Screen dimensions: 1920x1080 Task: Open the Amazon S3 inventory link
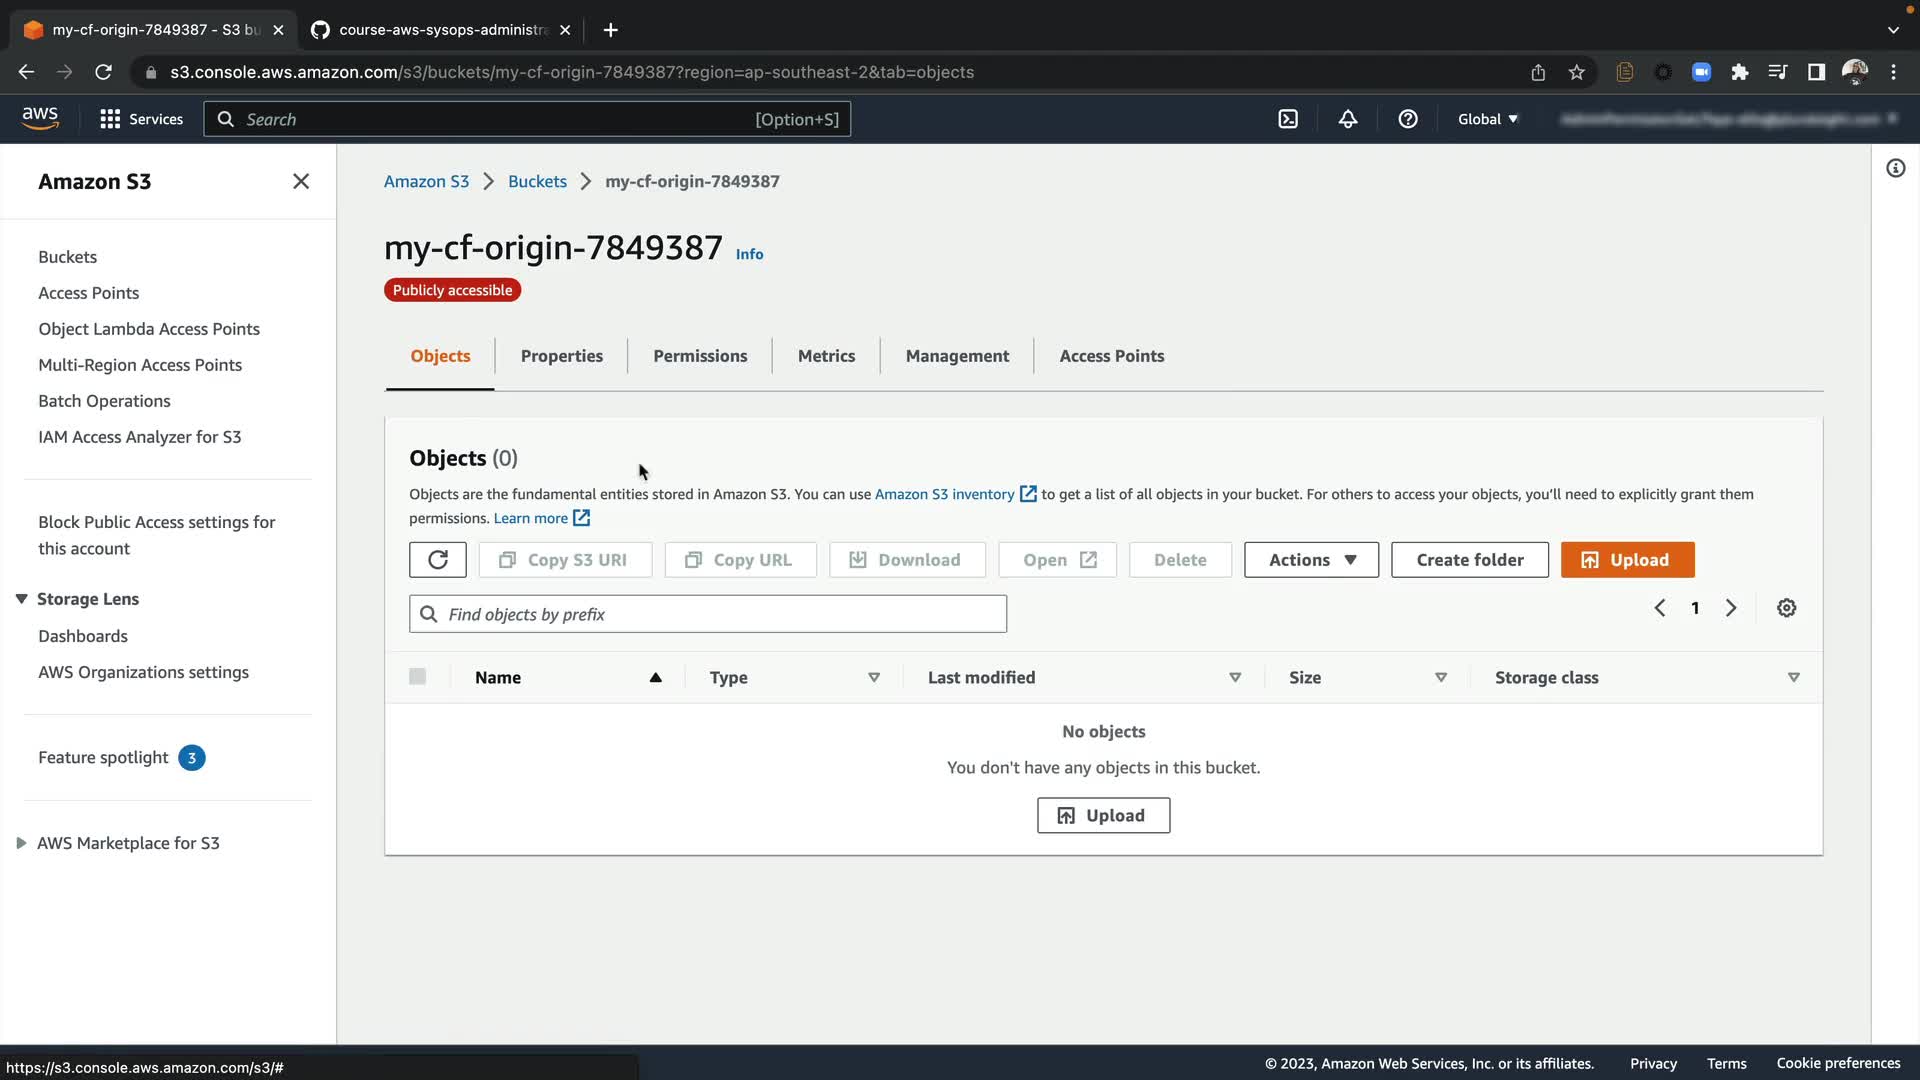pos(944,494)
